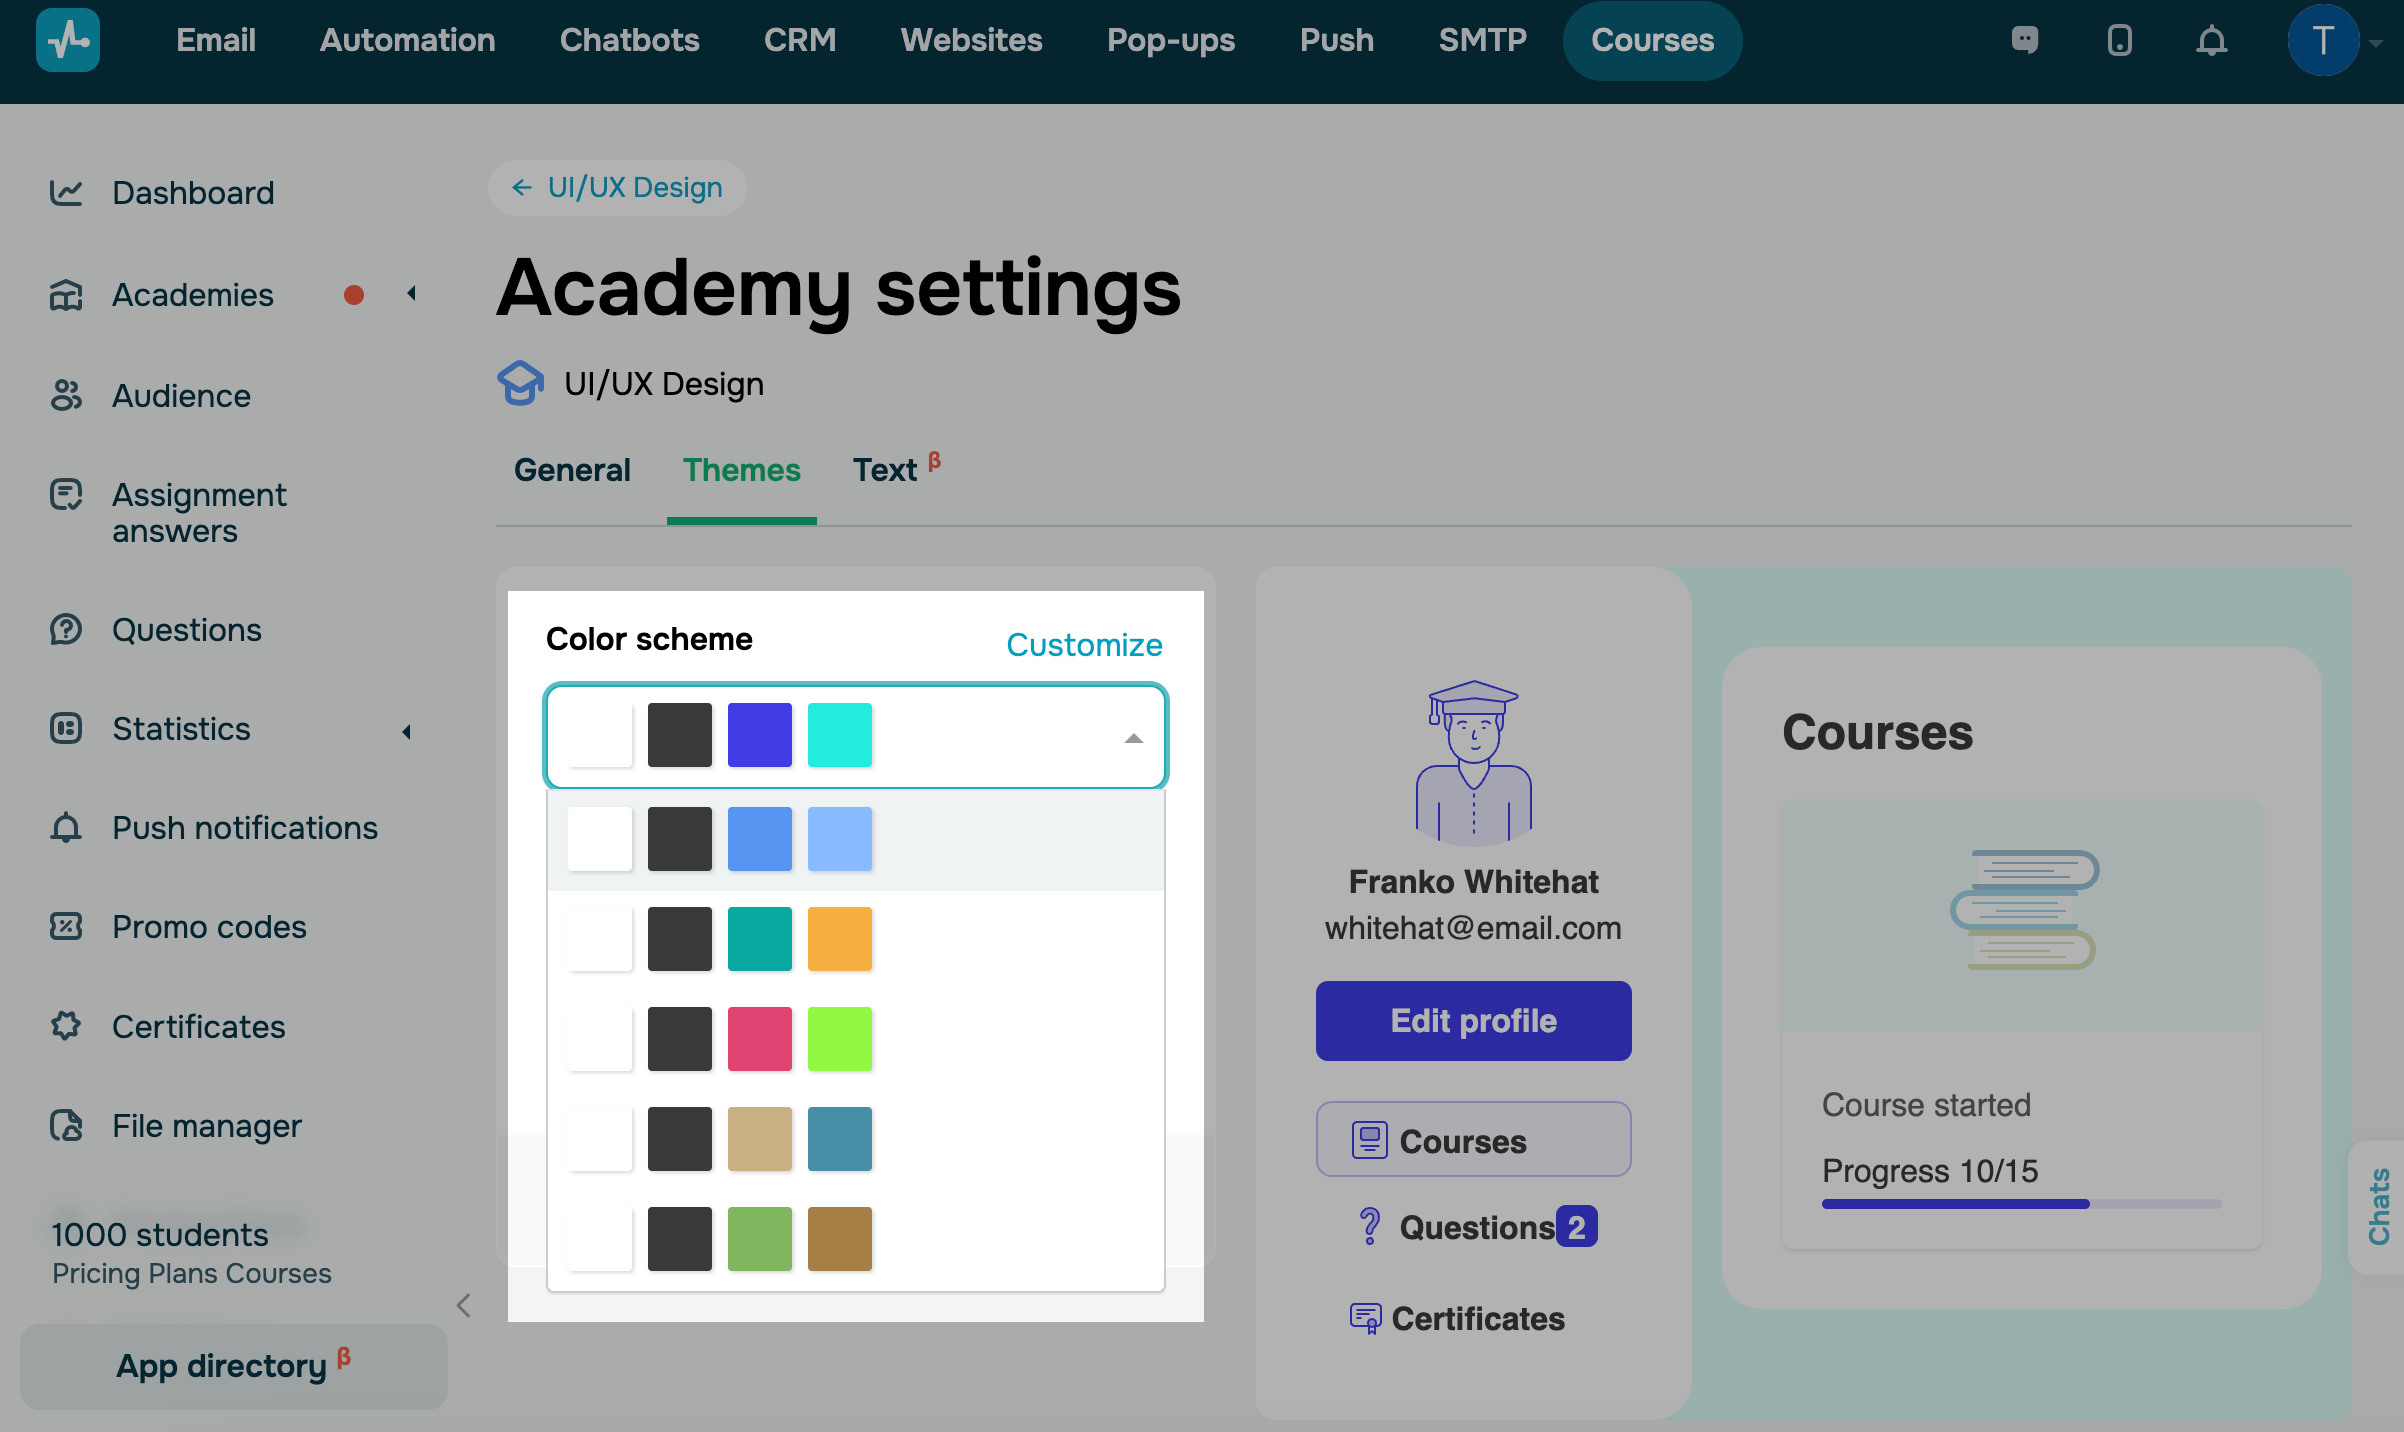The width and height of the screenshot is (2404, 1432).
Task: Open Dashboard from the sidebar
Action: (x=192, y=192)
